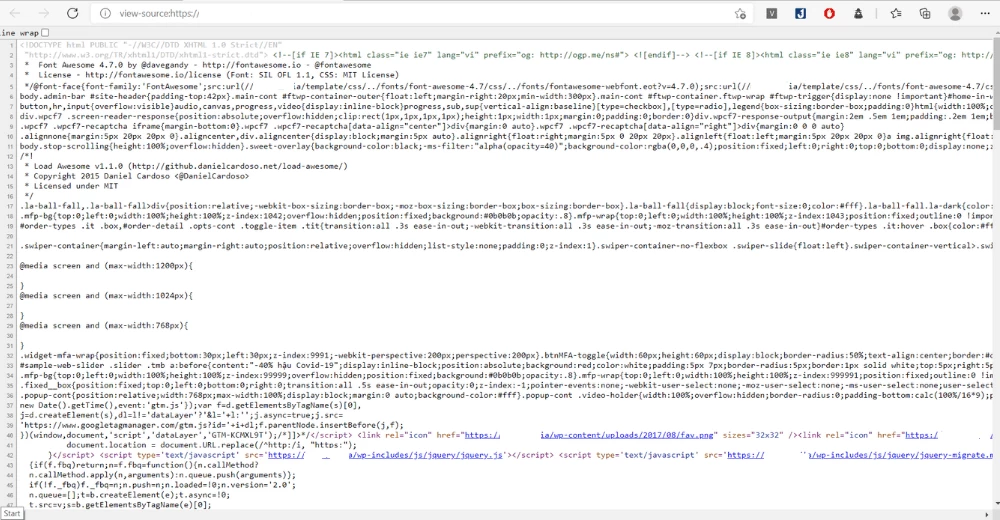Screen dimensions: 1000x520
Task: Click the div.wpcf7 .screen-reader-response line
Action: 506,116
